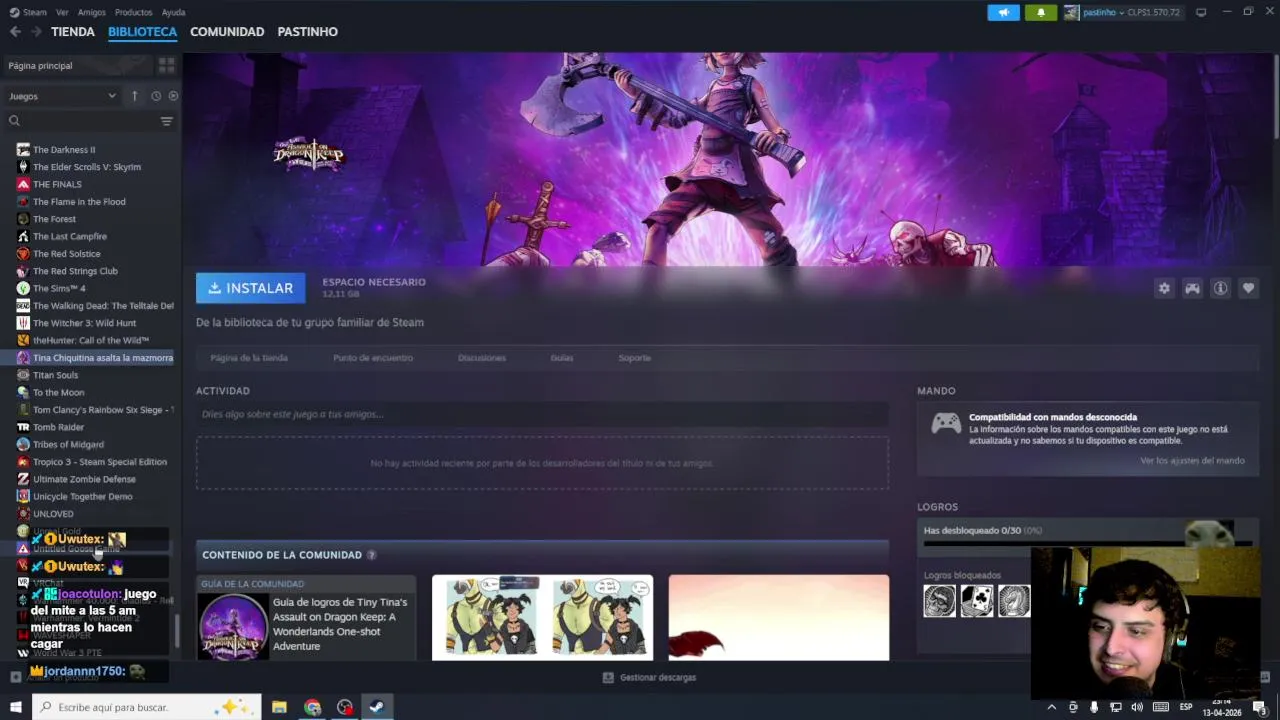The width and height of the screenshot is (1280, 720).
Task: Click the help icon next to Contenido de la Comunidad
Action: (371, 555)
